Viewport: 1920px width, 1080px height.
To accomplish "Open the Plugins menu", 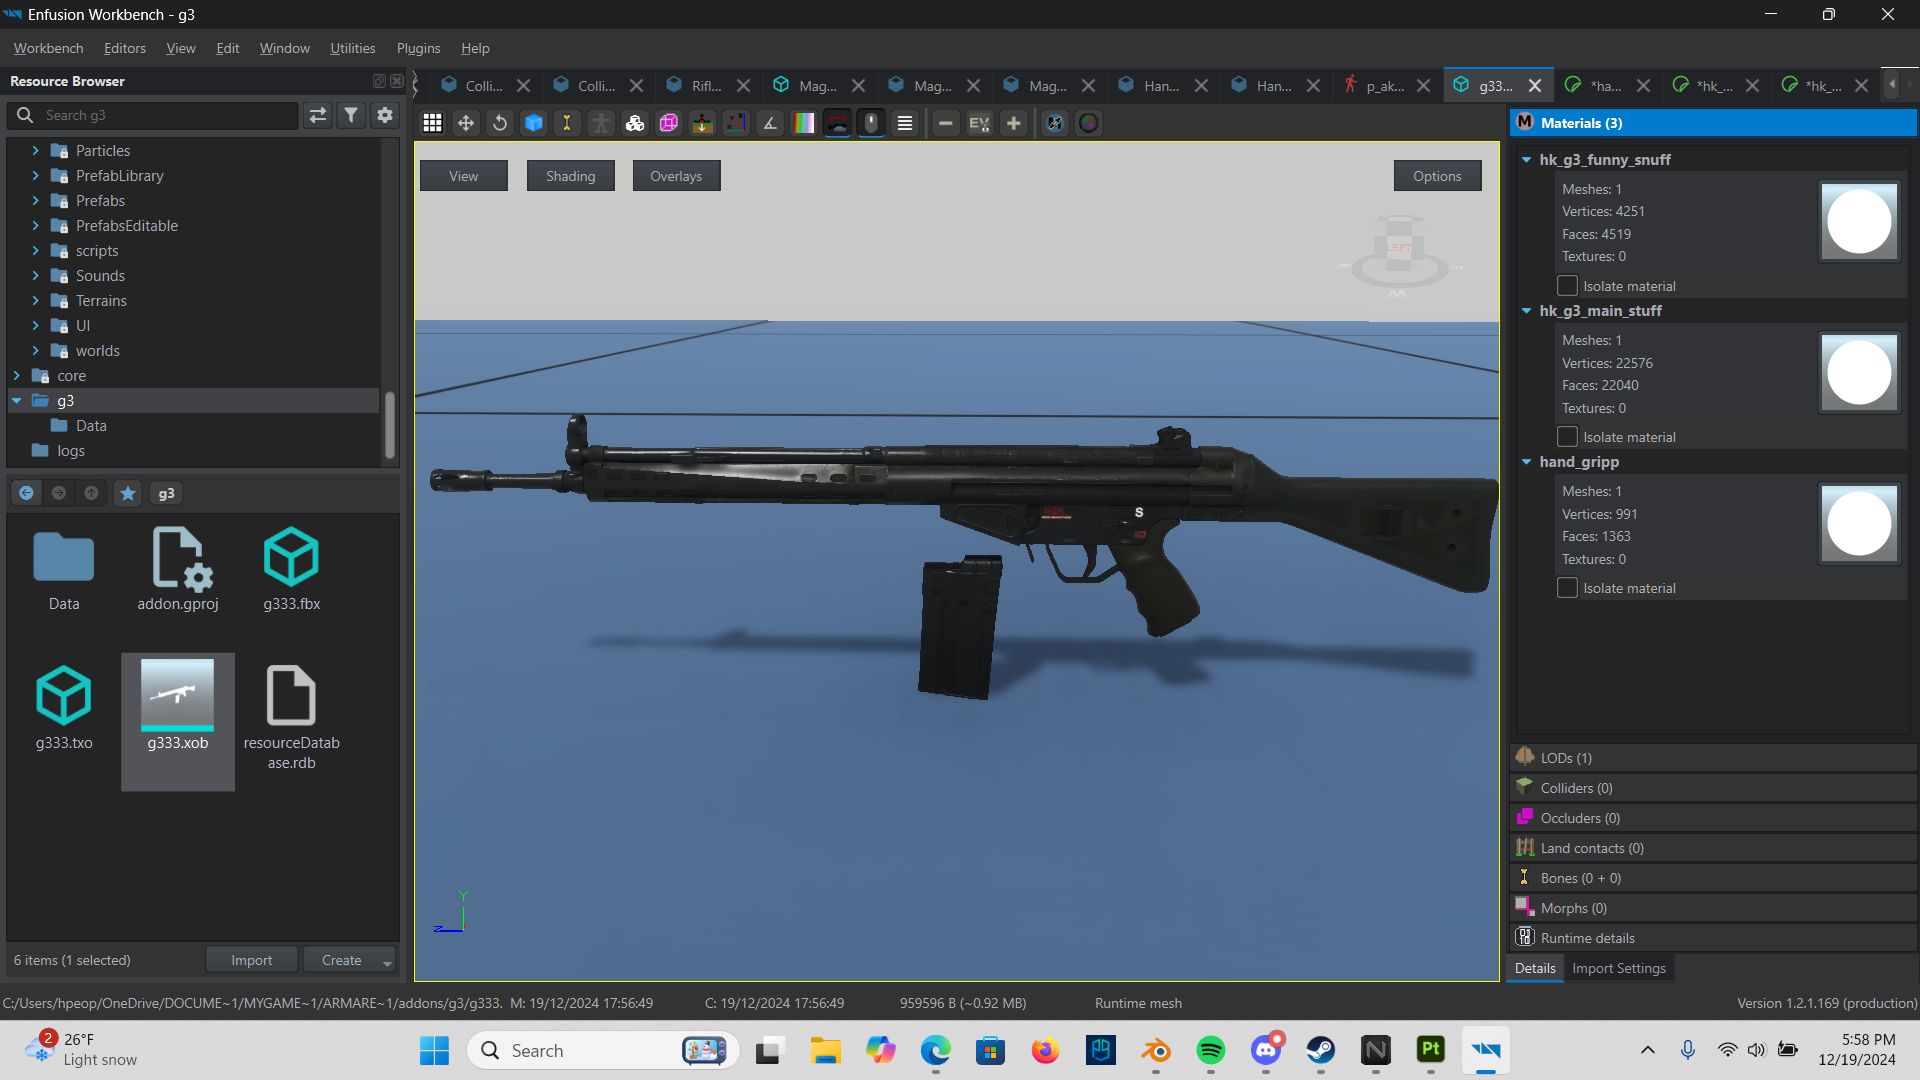I will coord(418,48).
